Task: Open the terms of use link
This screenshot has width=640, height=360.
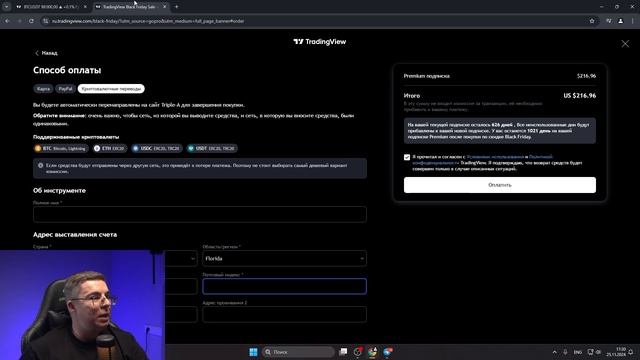Action: pyautogui.click(x=495, y=157)
